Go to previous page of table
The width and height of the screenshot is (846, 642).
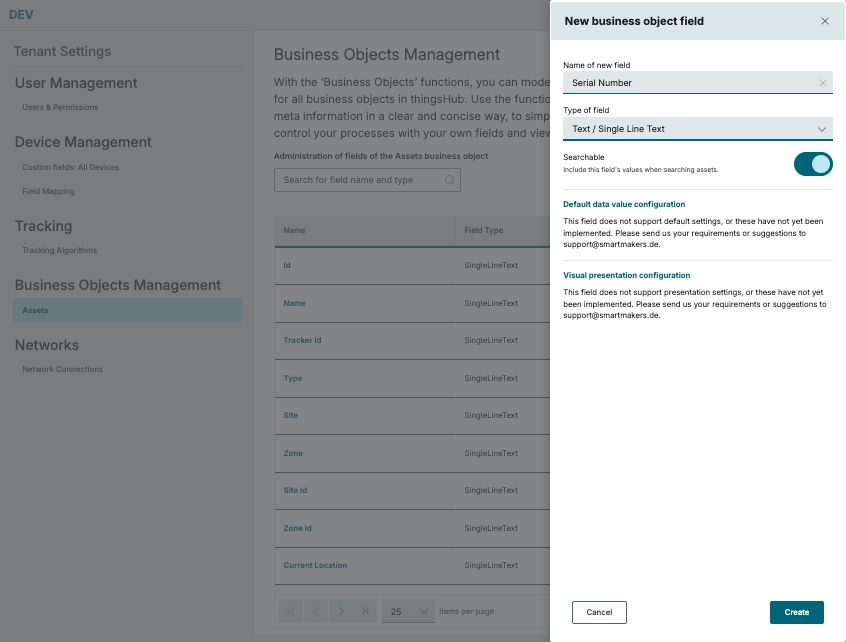click(316, 611)
